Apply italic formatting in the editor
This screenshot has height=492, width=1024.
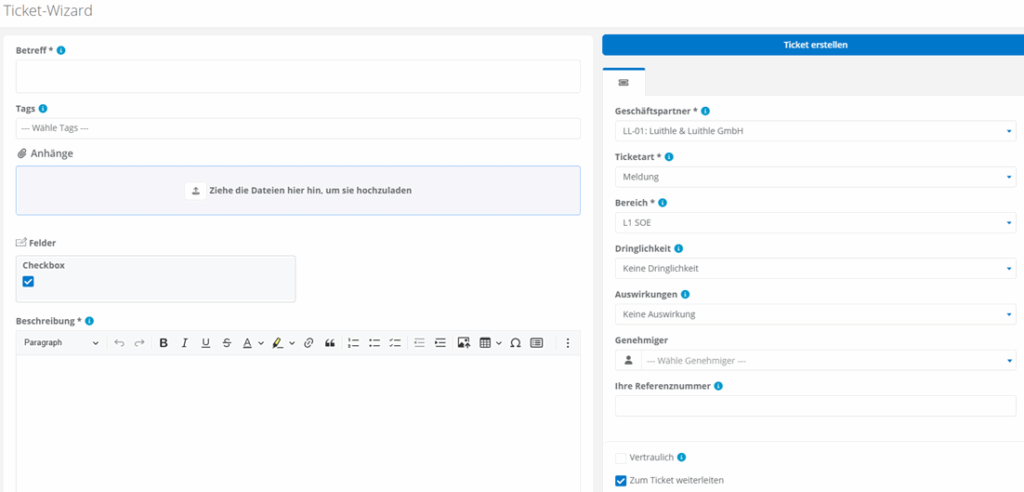coord(184,343)
